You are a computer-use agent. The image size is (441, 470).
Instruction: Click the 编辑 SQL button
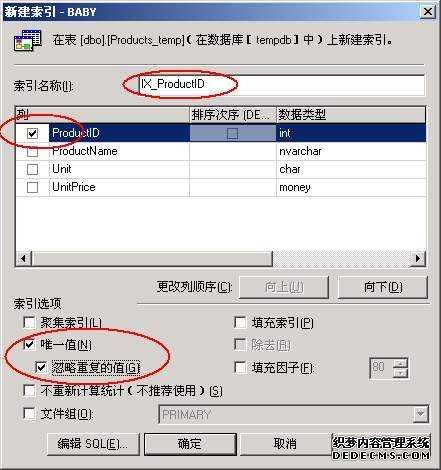click(x=93, y=444)
